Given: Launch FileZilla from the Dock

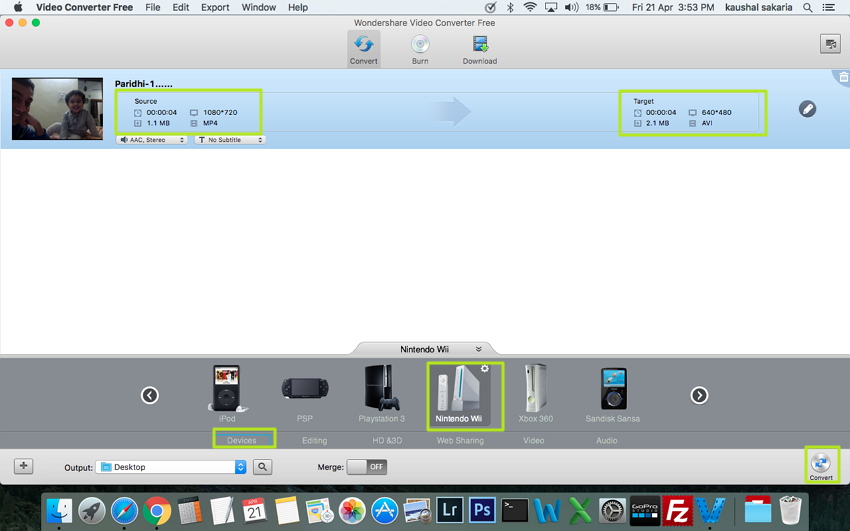Looking at the screenshot, I should tap(678, 510).
